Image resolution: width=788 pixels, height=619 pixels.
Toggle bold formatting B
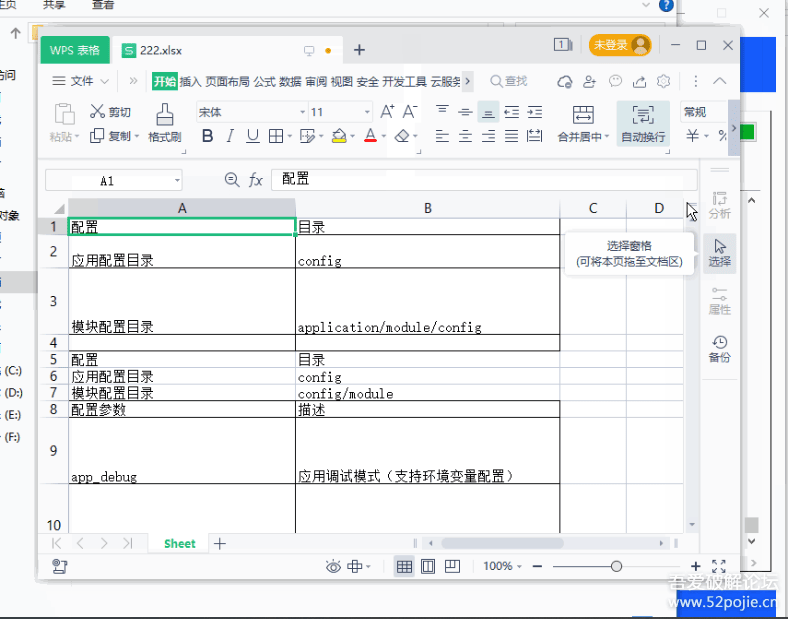(x=207, y=136)
